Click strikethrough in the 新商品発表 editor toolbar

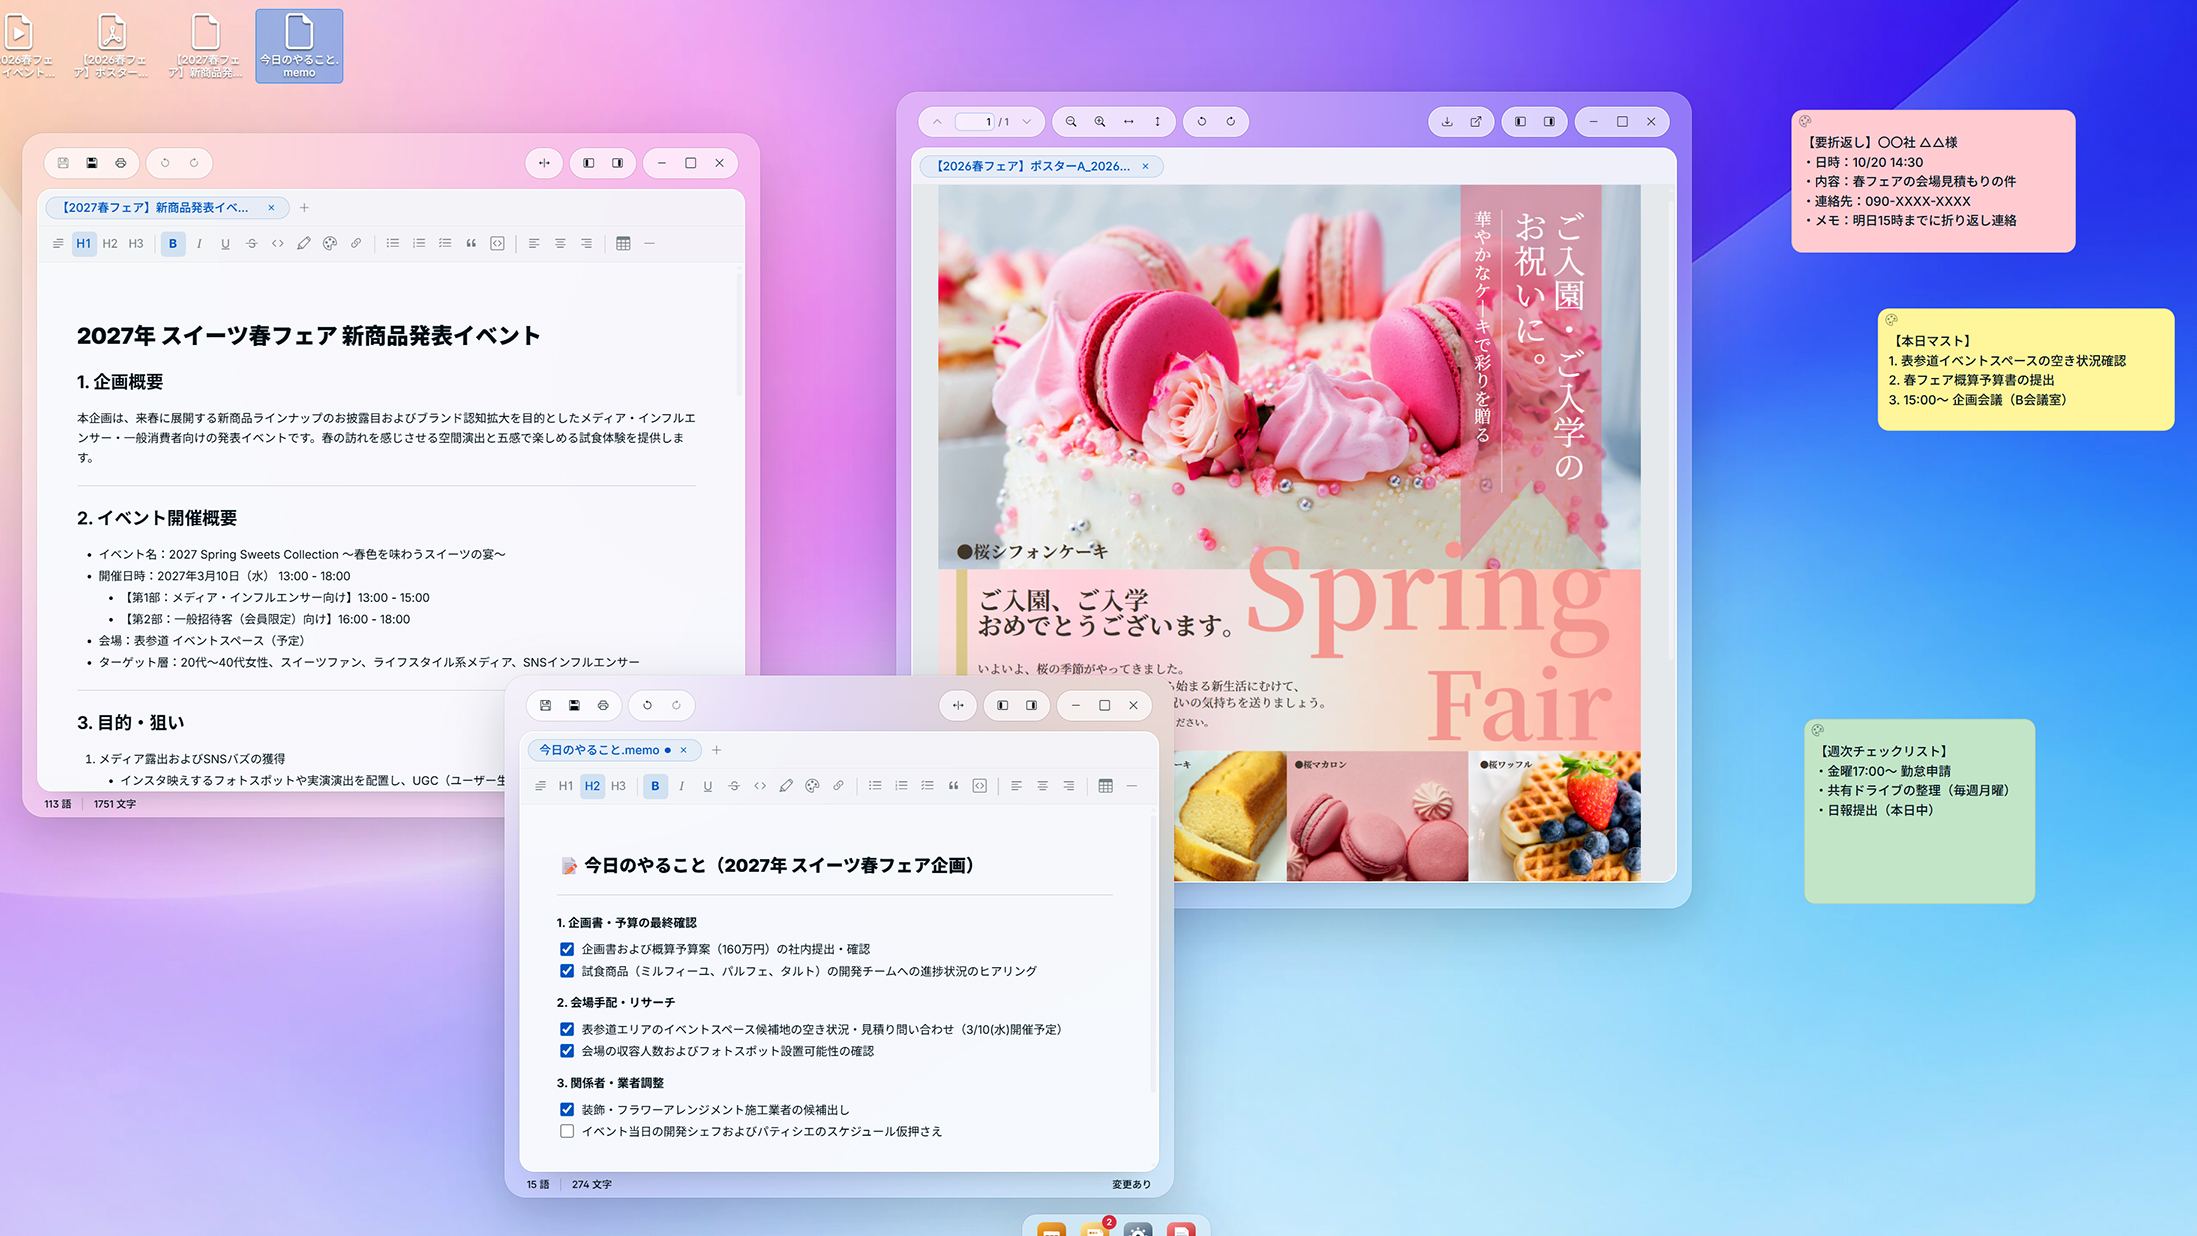point(251,243)
